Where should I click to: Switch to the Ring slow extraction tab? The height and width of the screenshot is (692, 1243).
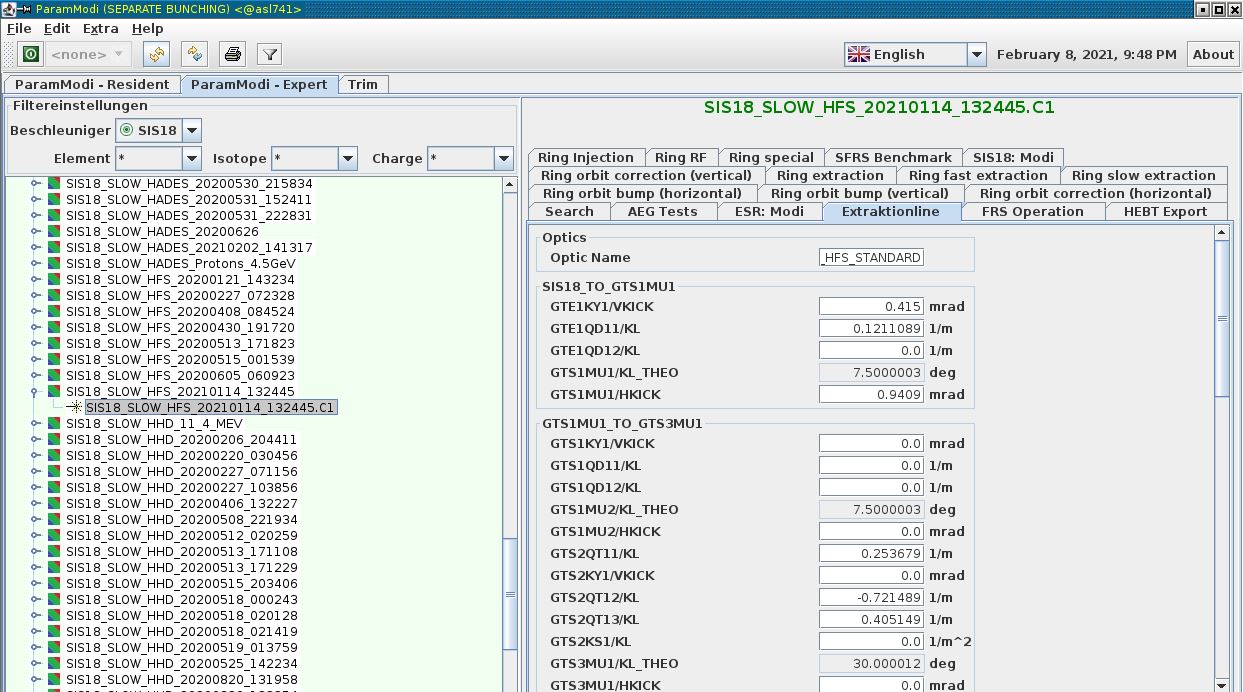[x=1143, y=176]
